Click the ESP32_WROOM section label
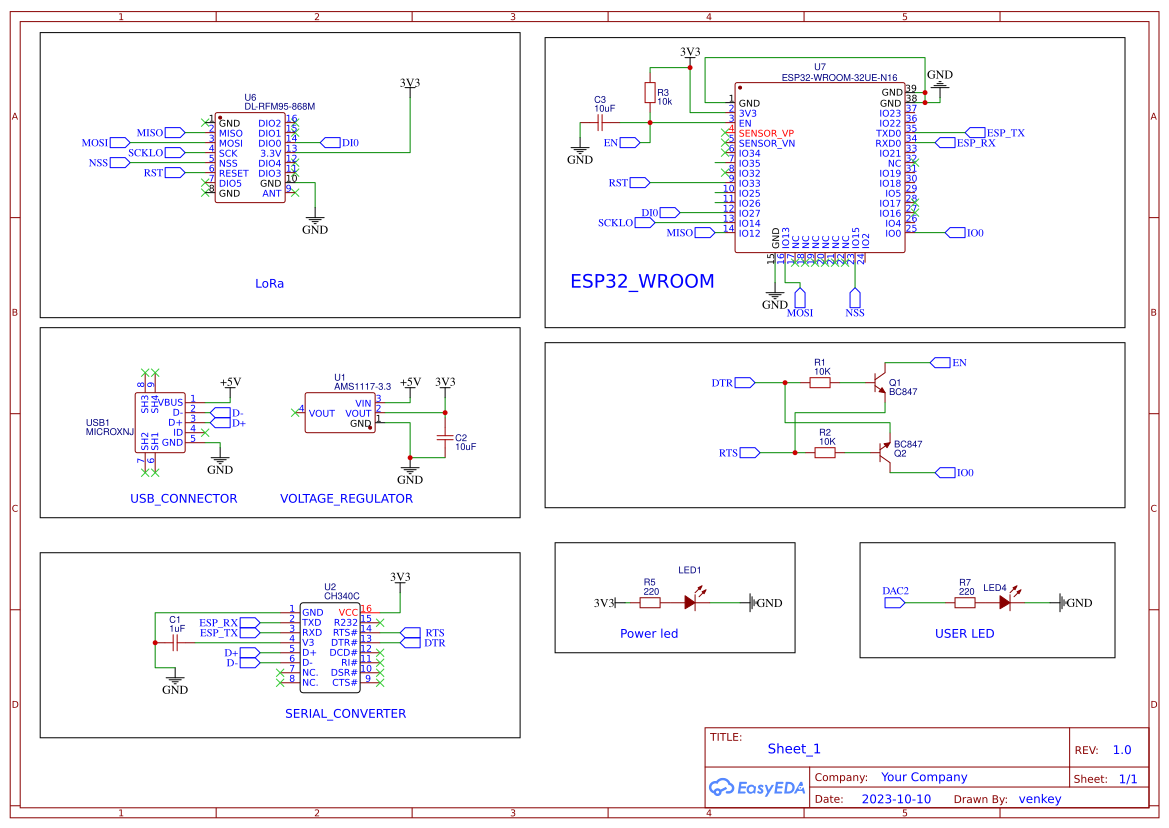1169x828 pixels. [643, 282]
